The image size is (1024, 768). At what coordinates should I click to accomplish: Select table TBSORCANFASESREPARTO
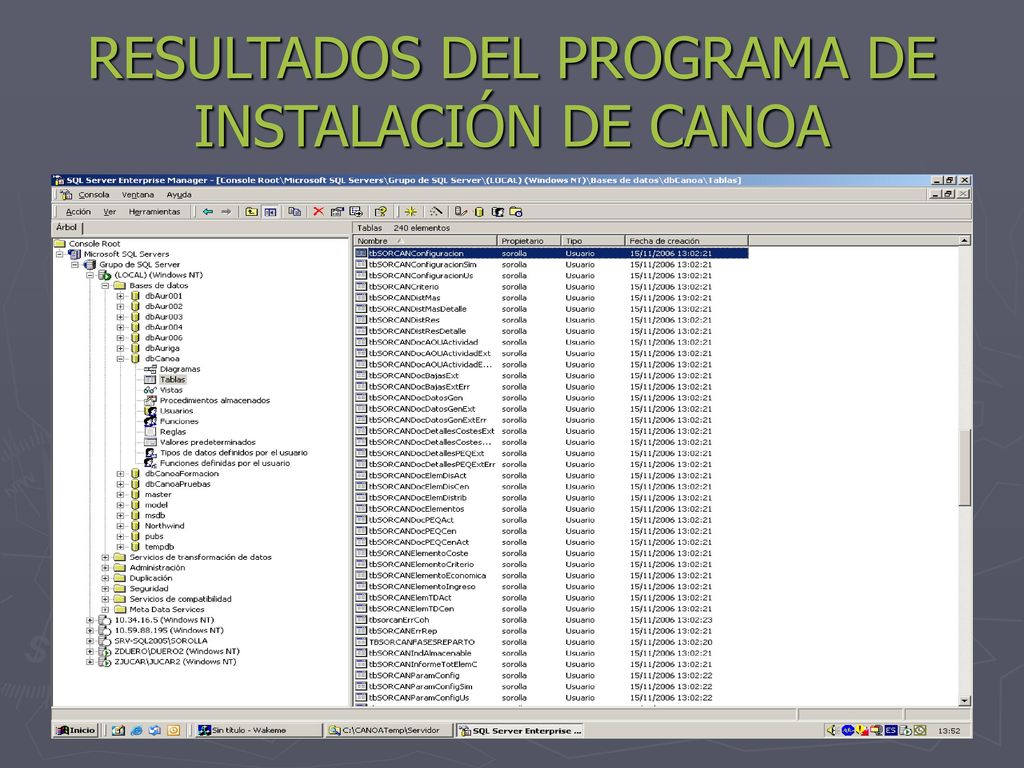pos(422,642)
